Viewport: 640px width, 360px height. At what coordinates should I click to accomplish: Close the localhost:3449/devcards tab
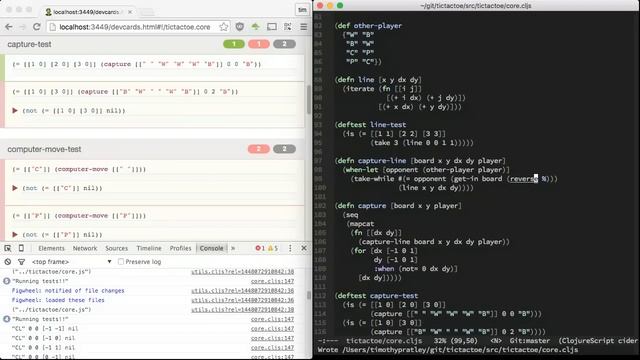[x=130, y=12]
